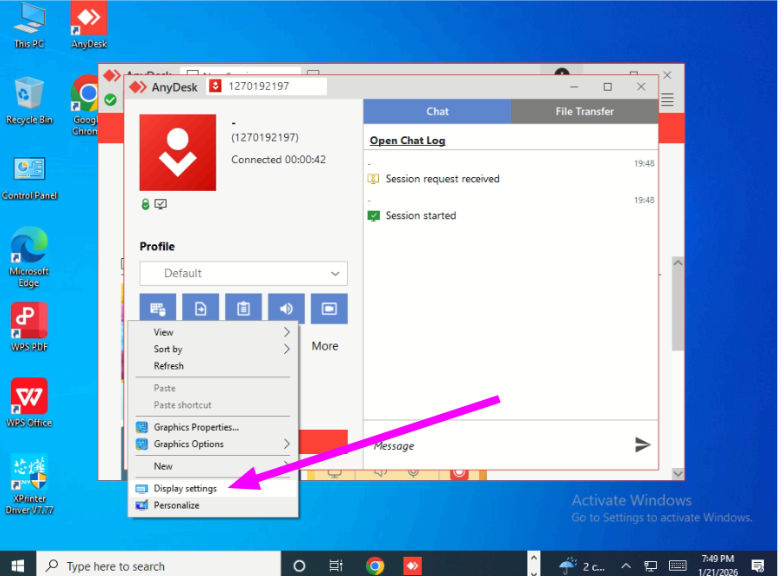781x576 pixels.
Task: Launch Microsoft Edge desktop shortcut
Action: [x=29, y=257]
